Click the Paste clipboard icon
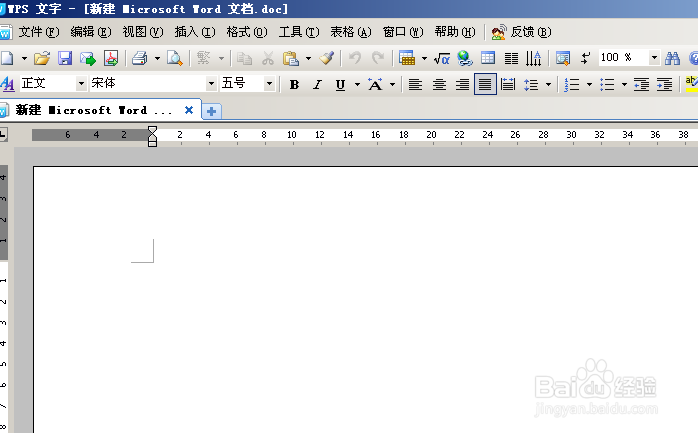Viewport: 698px width, 433px height. click(x=291, y=58)
